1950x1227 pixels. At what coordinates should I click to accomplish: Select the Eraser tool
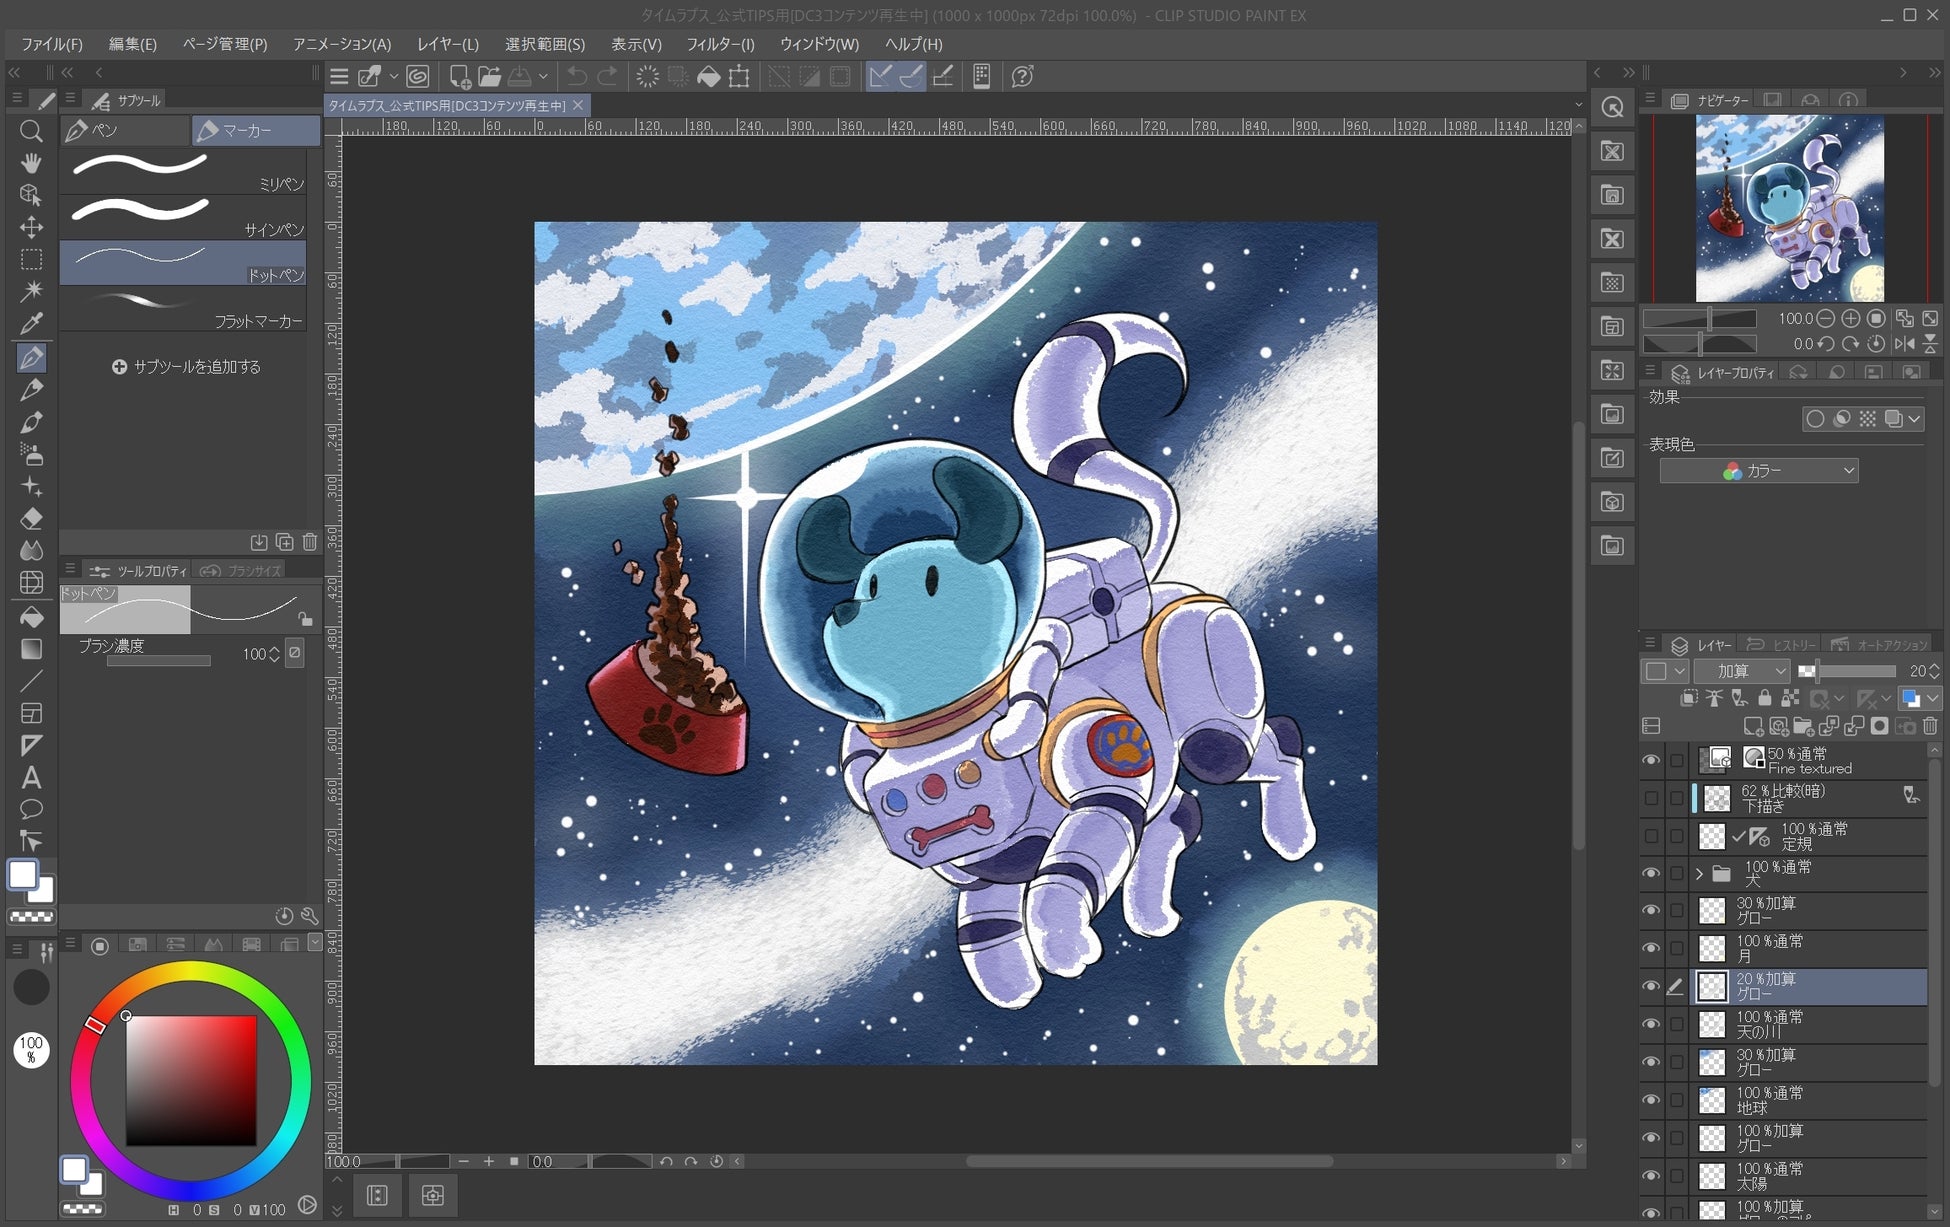click(31, 518)
